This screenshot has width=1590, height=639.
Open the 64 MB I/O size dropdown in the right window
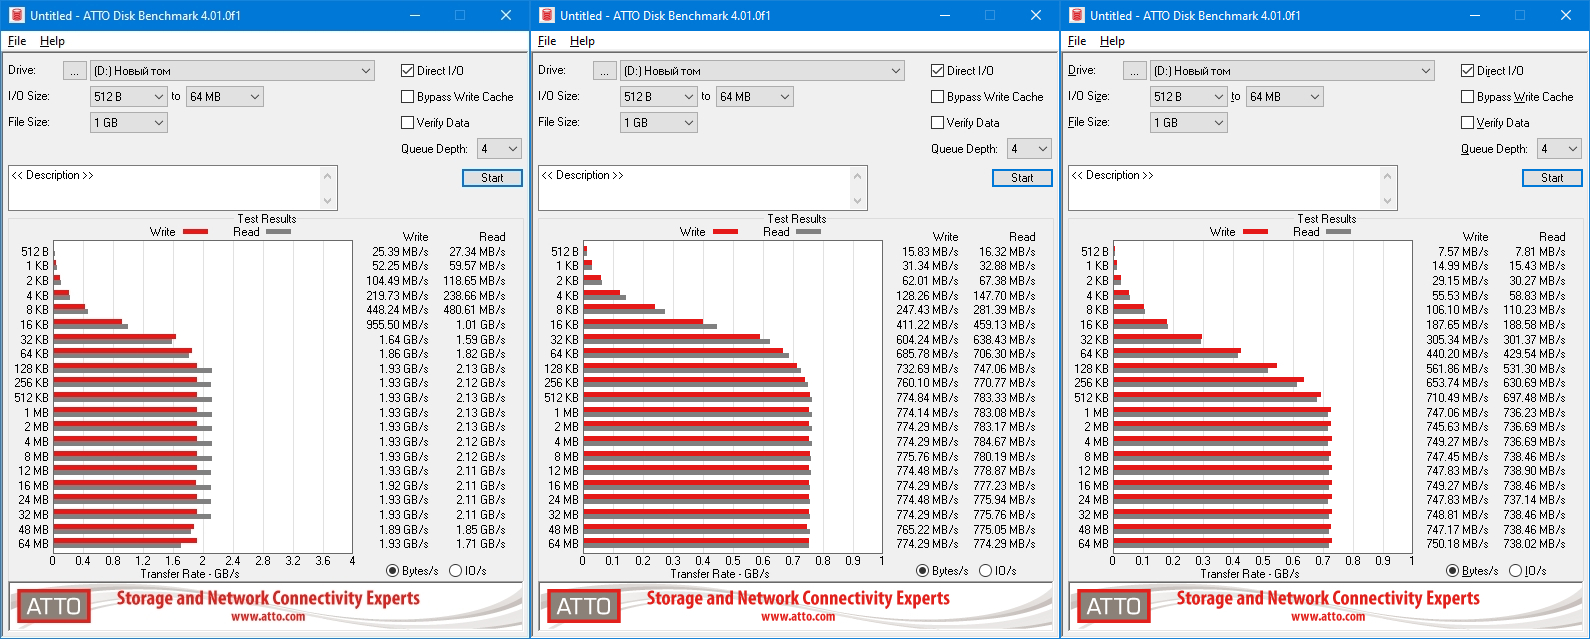point(1285,97)
